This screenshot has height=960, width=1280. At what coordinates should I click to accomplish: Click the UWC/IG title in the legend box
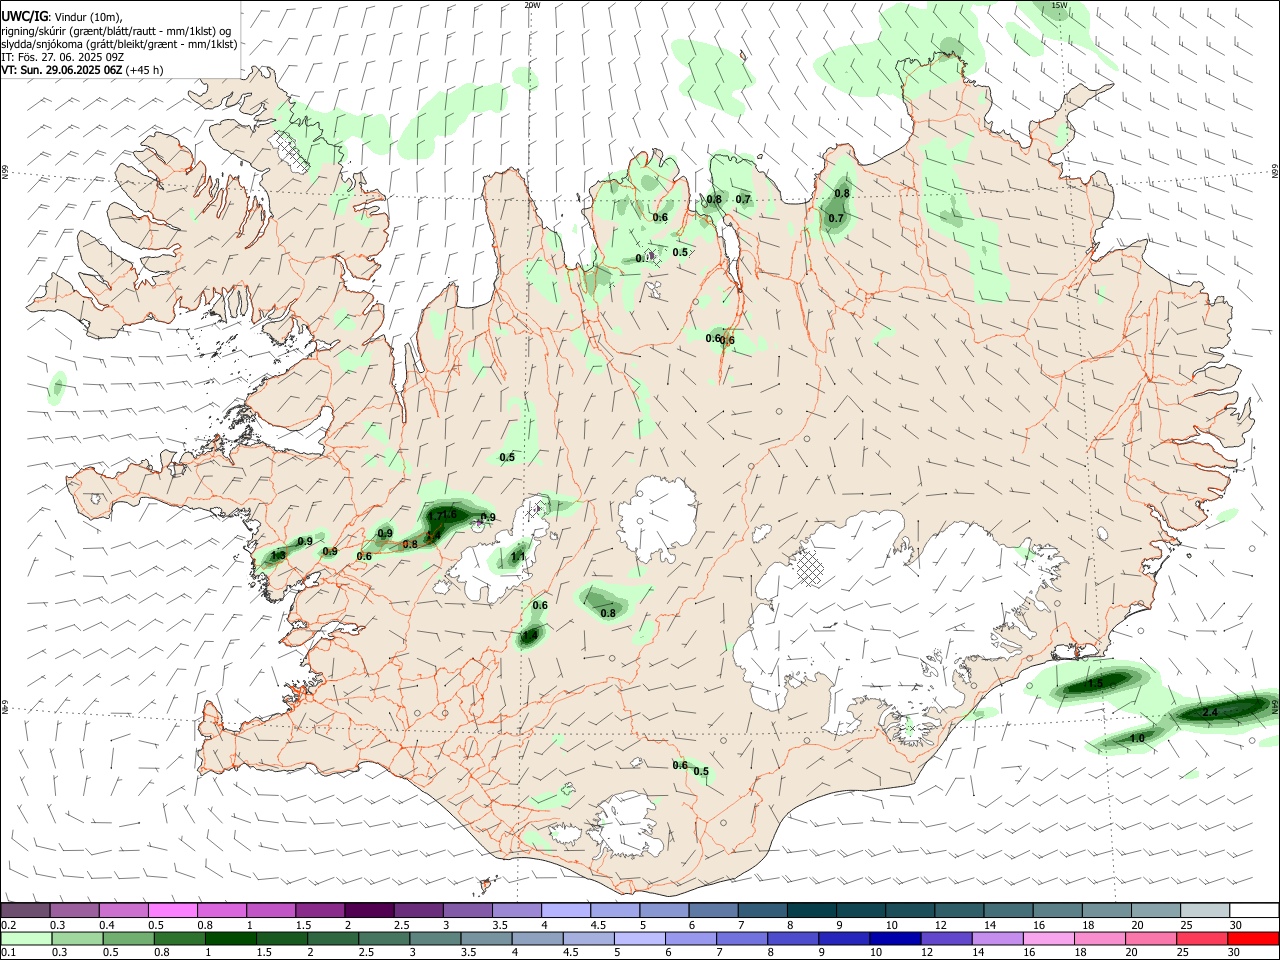click(x=24, y=16)
